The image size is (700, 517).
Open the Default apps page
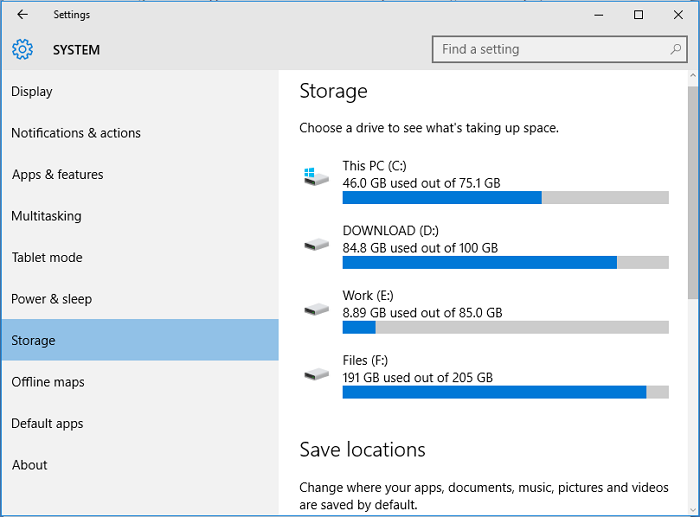pyautogui.click(x=47, y=424)
